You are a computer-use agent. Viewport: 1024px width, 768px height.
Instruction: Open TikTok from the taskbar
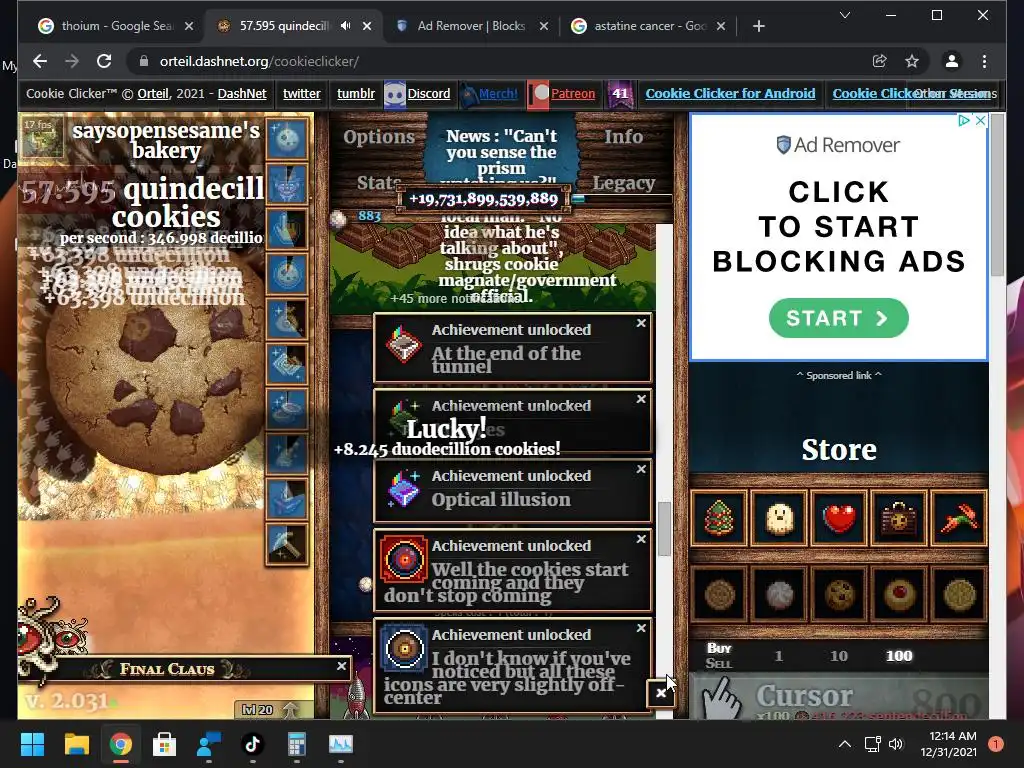tap(253, 744)
